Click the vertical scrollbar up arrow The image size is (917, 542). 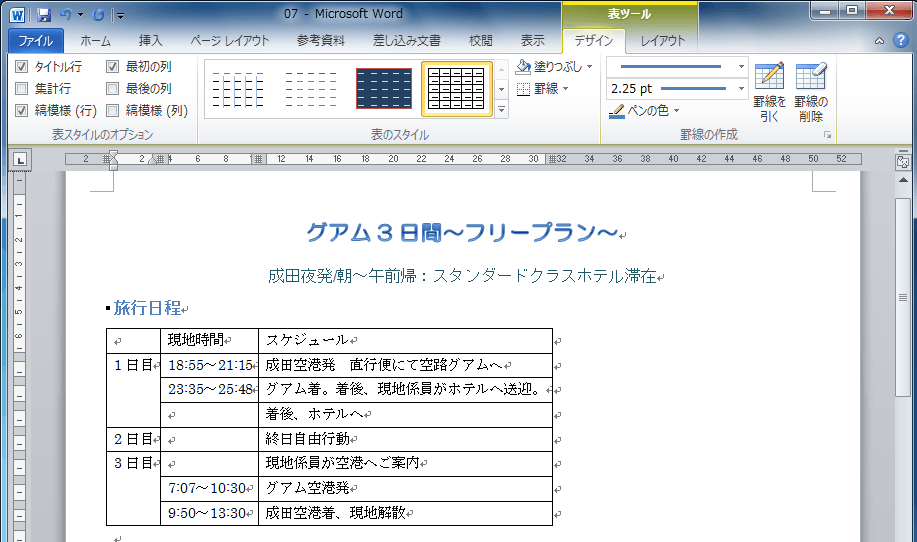click(x=903, y=180)
